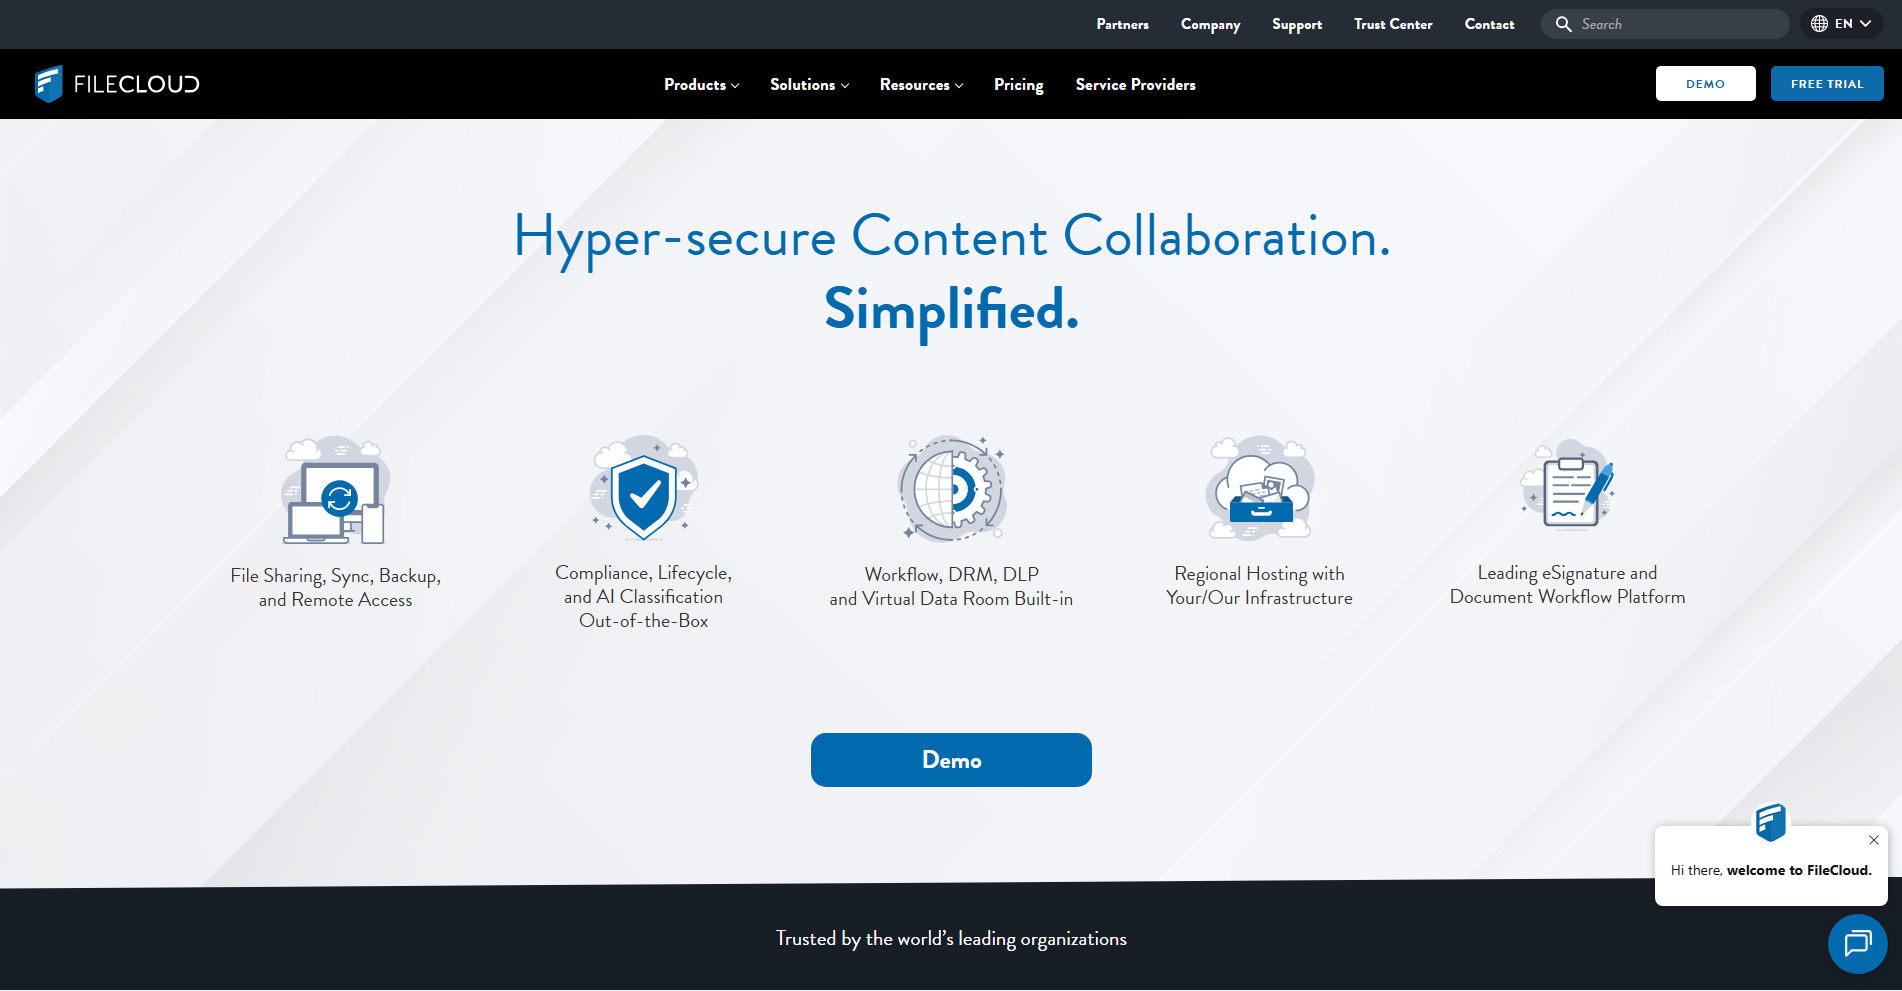Screen dimensions: 1902x991
Task: Open the Resources dropdown
Action: [x=920, y=84]
